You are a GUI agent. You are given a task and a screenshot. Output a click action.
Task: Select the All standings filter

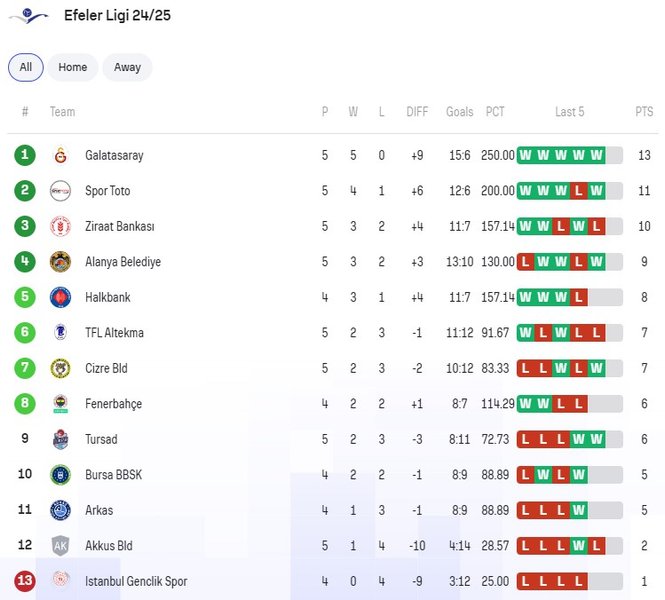click(26, 67)
